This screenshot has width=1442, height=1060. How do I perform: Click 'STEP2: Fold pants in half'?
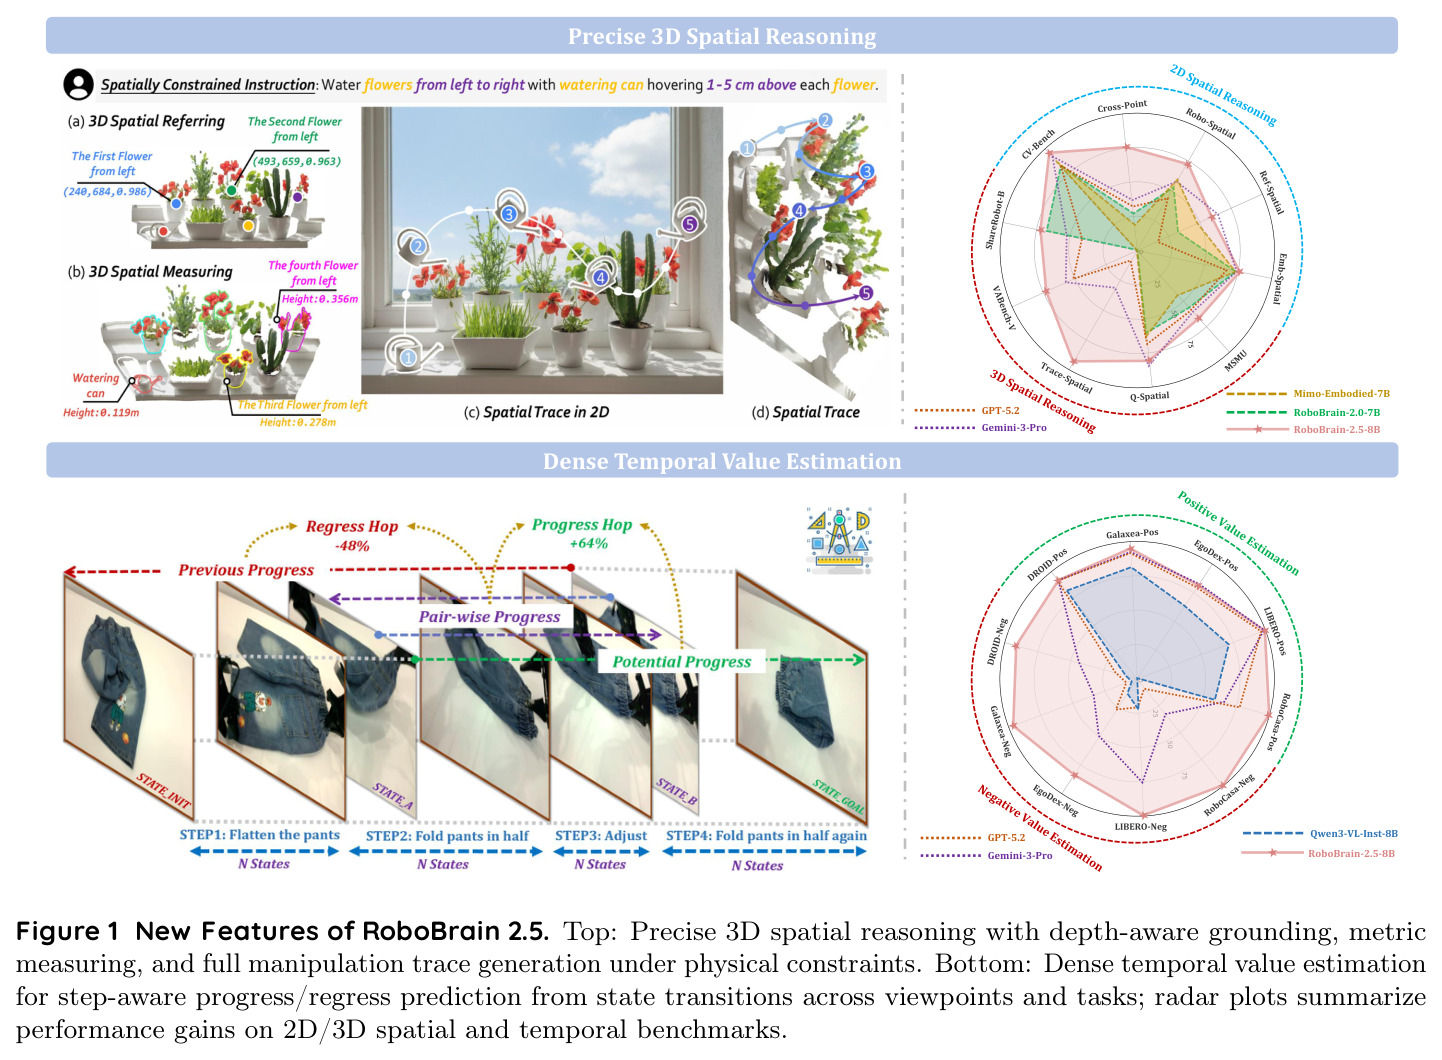tap(447, 836)
